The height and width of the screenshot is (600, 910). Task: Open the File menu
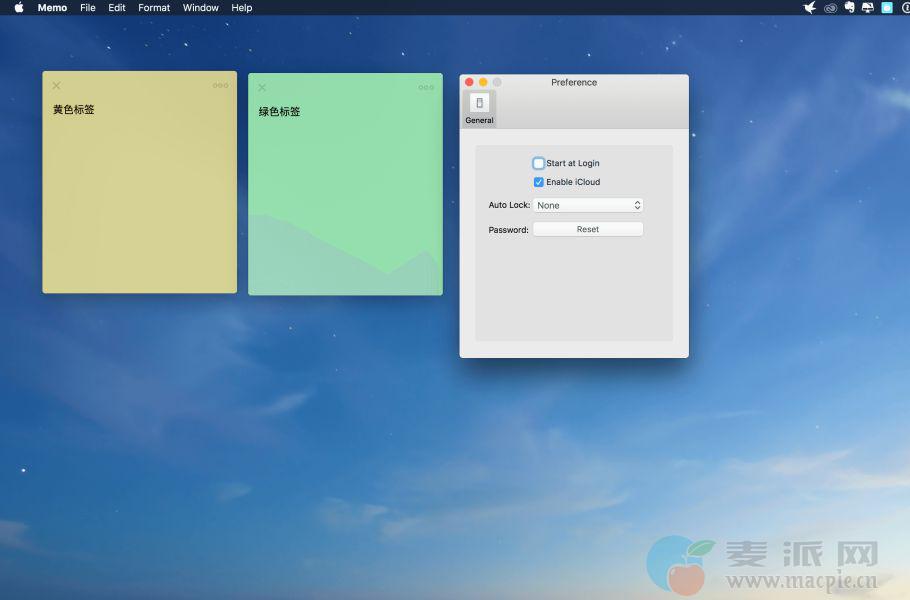[88, 8]
